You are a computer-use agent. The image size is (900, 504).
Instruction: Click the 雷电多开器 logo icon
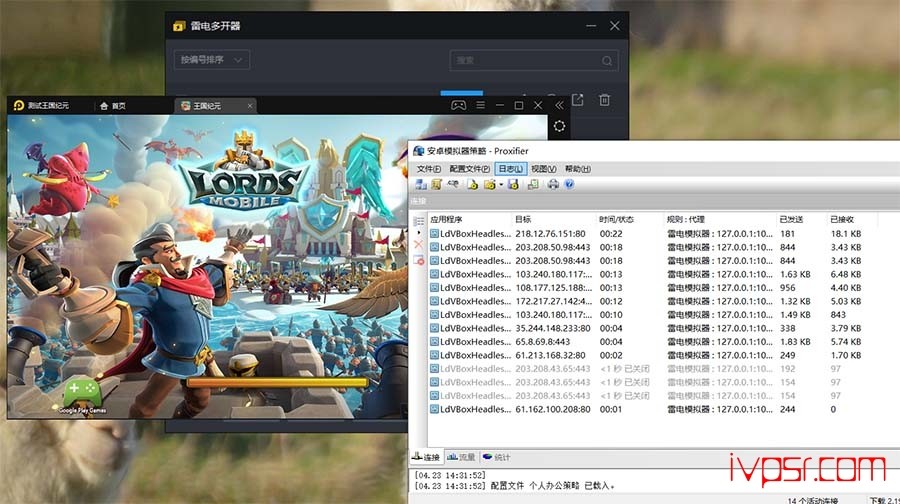[x=179, y=26]
